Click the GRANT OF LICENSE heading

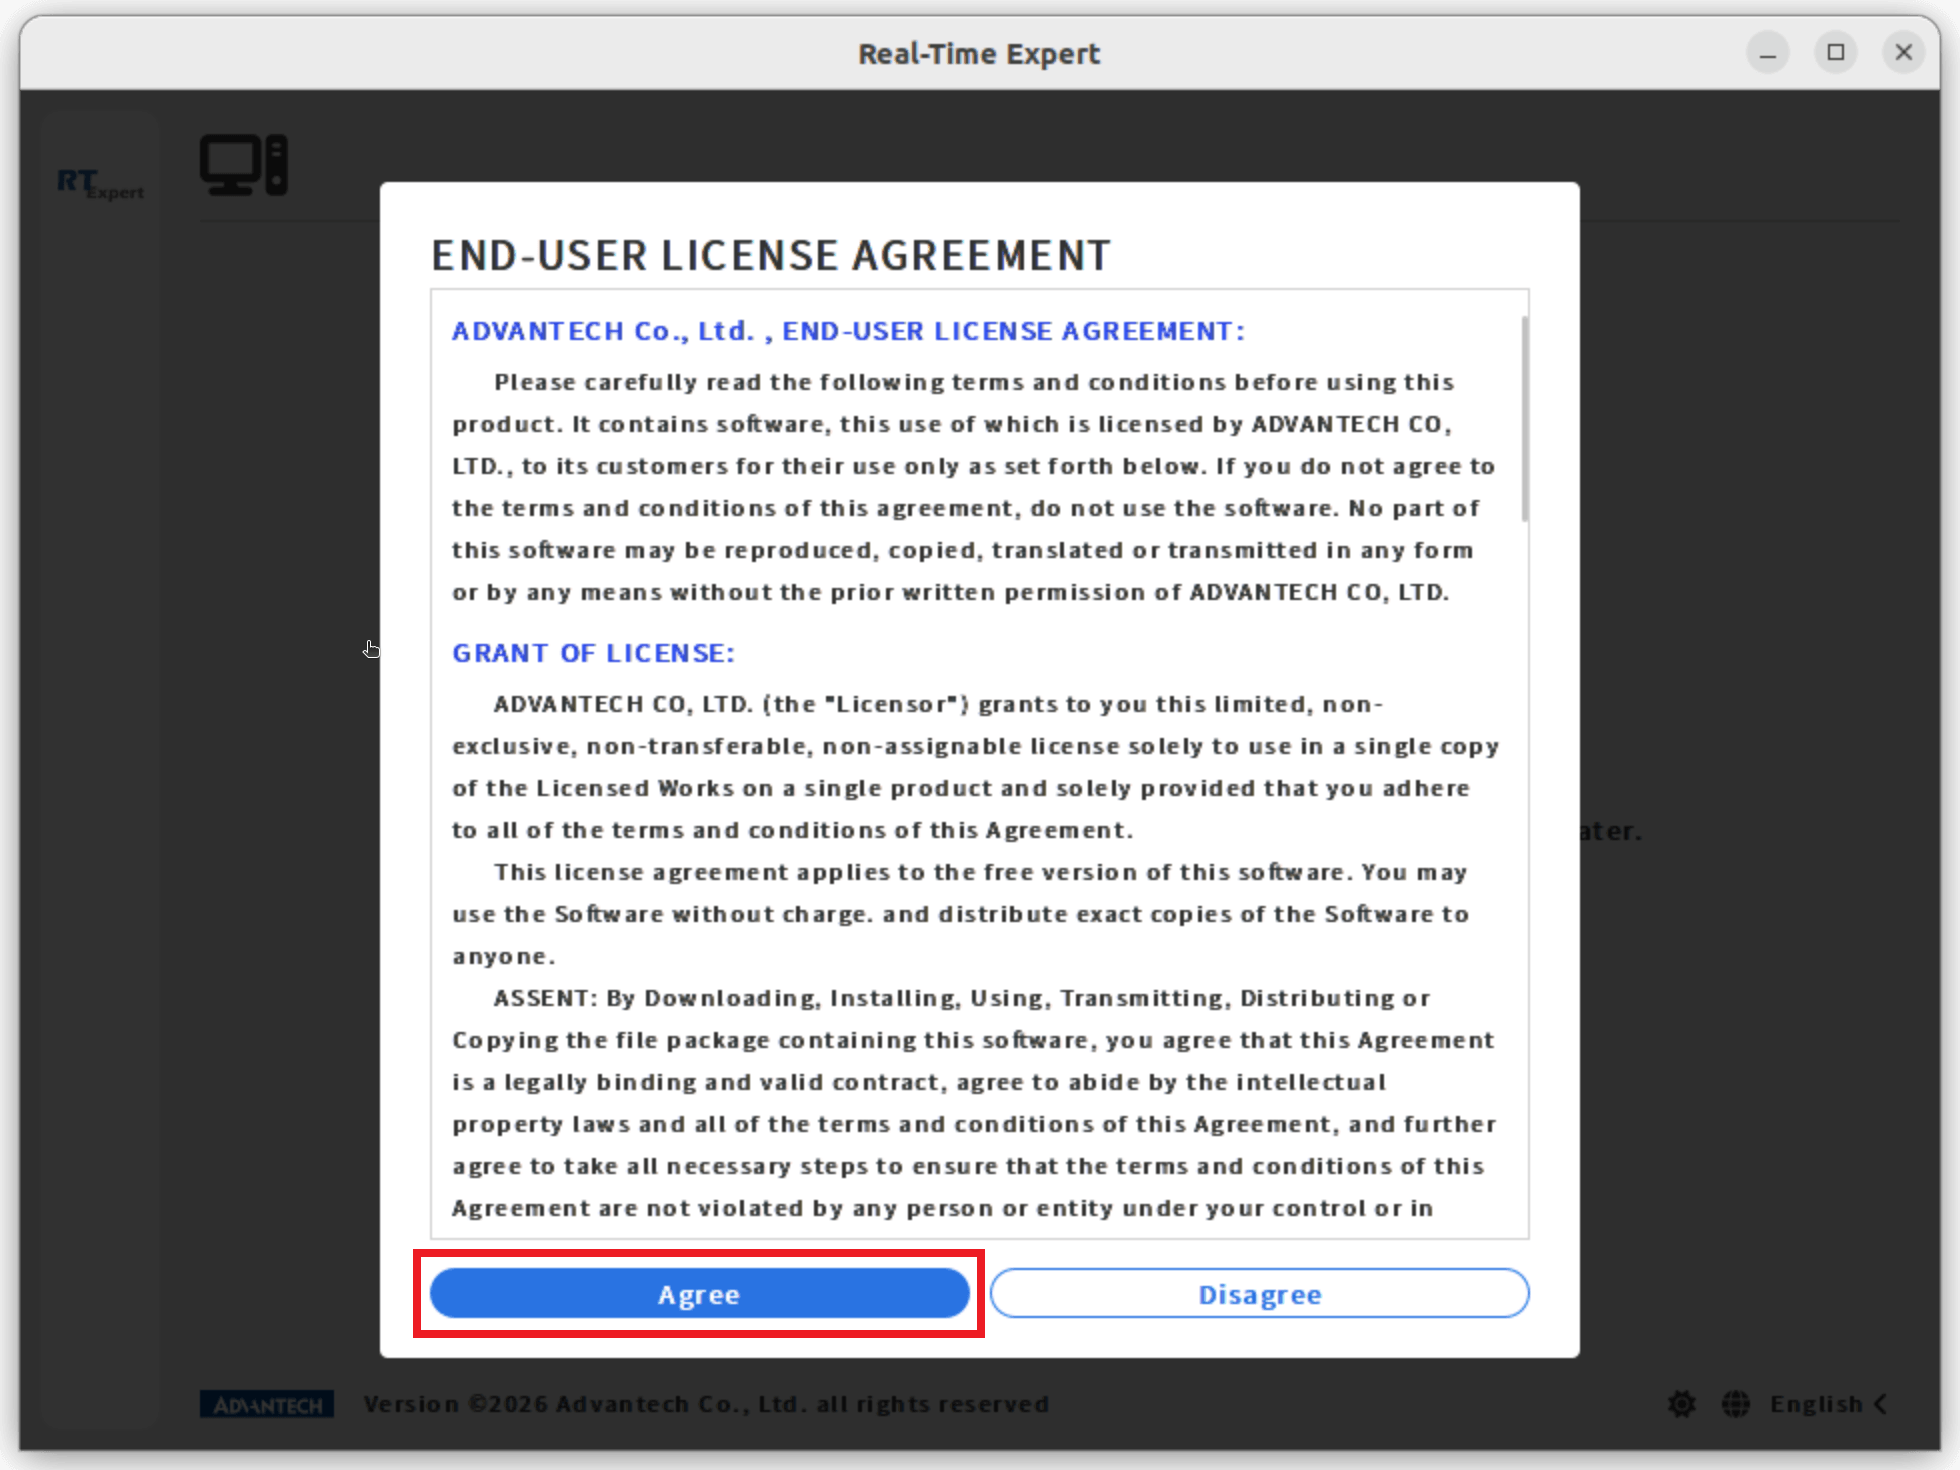[x=594, y=653]
